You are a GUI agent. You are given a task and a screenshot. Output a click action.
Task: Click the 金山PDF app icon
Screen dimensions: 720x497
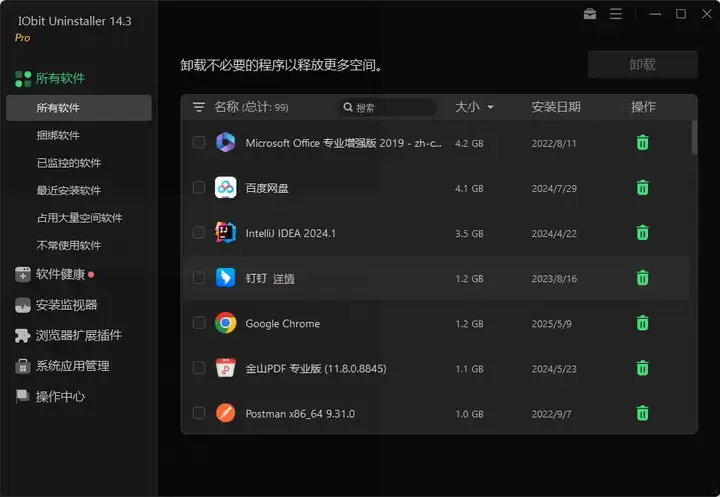click(x=225, y=367)
